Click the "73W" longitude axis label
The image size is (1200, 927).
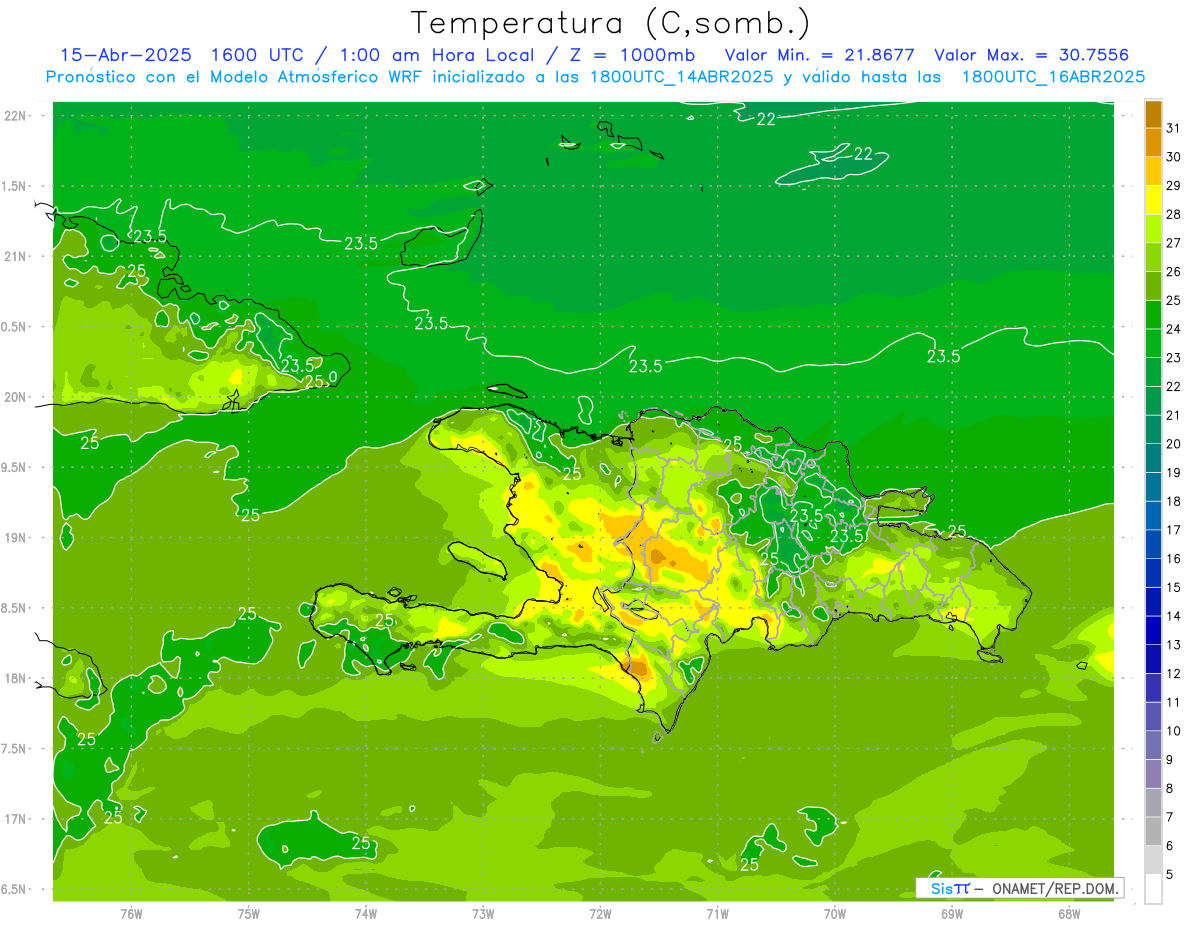click(483, 914)
